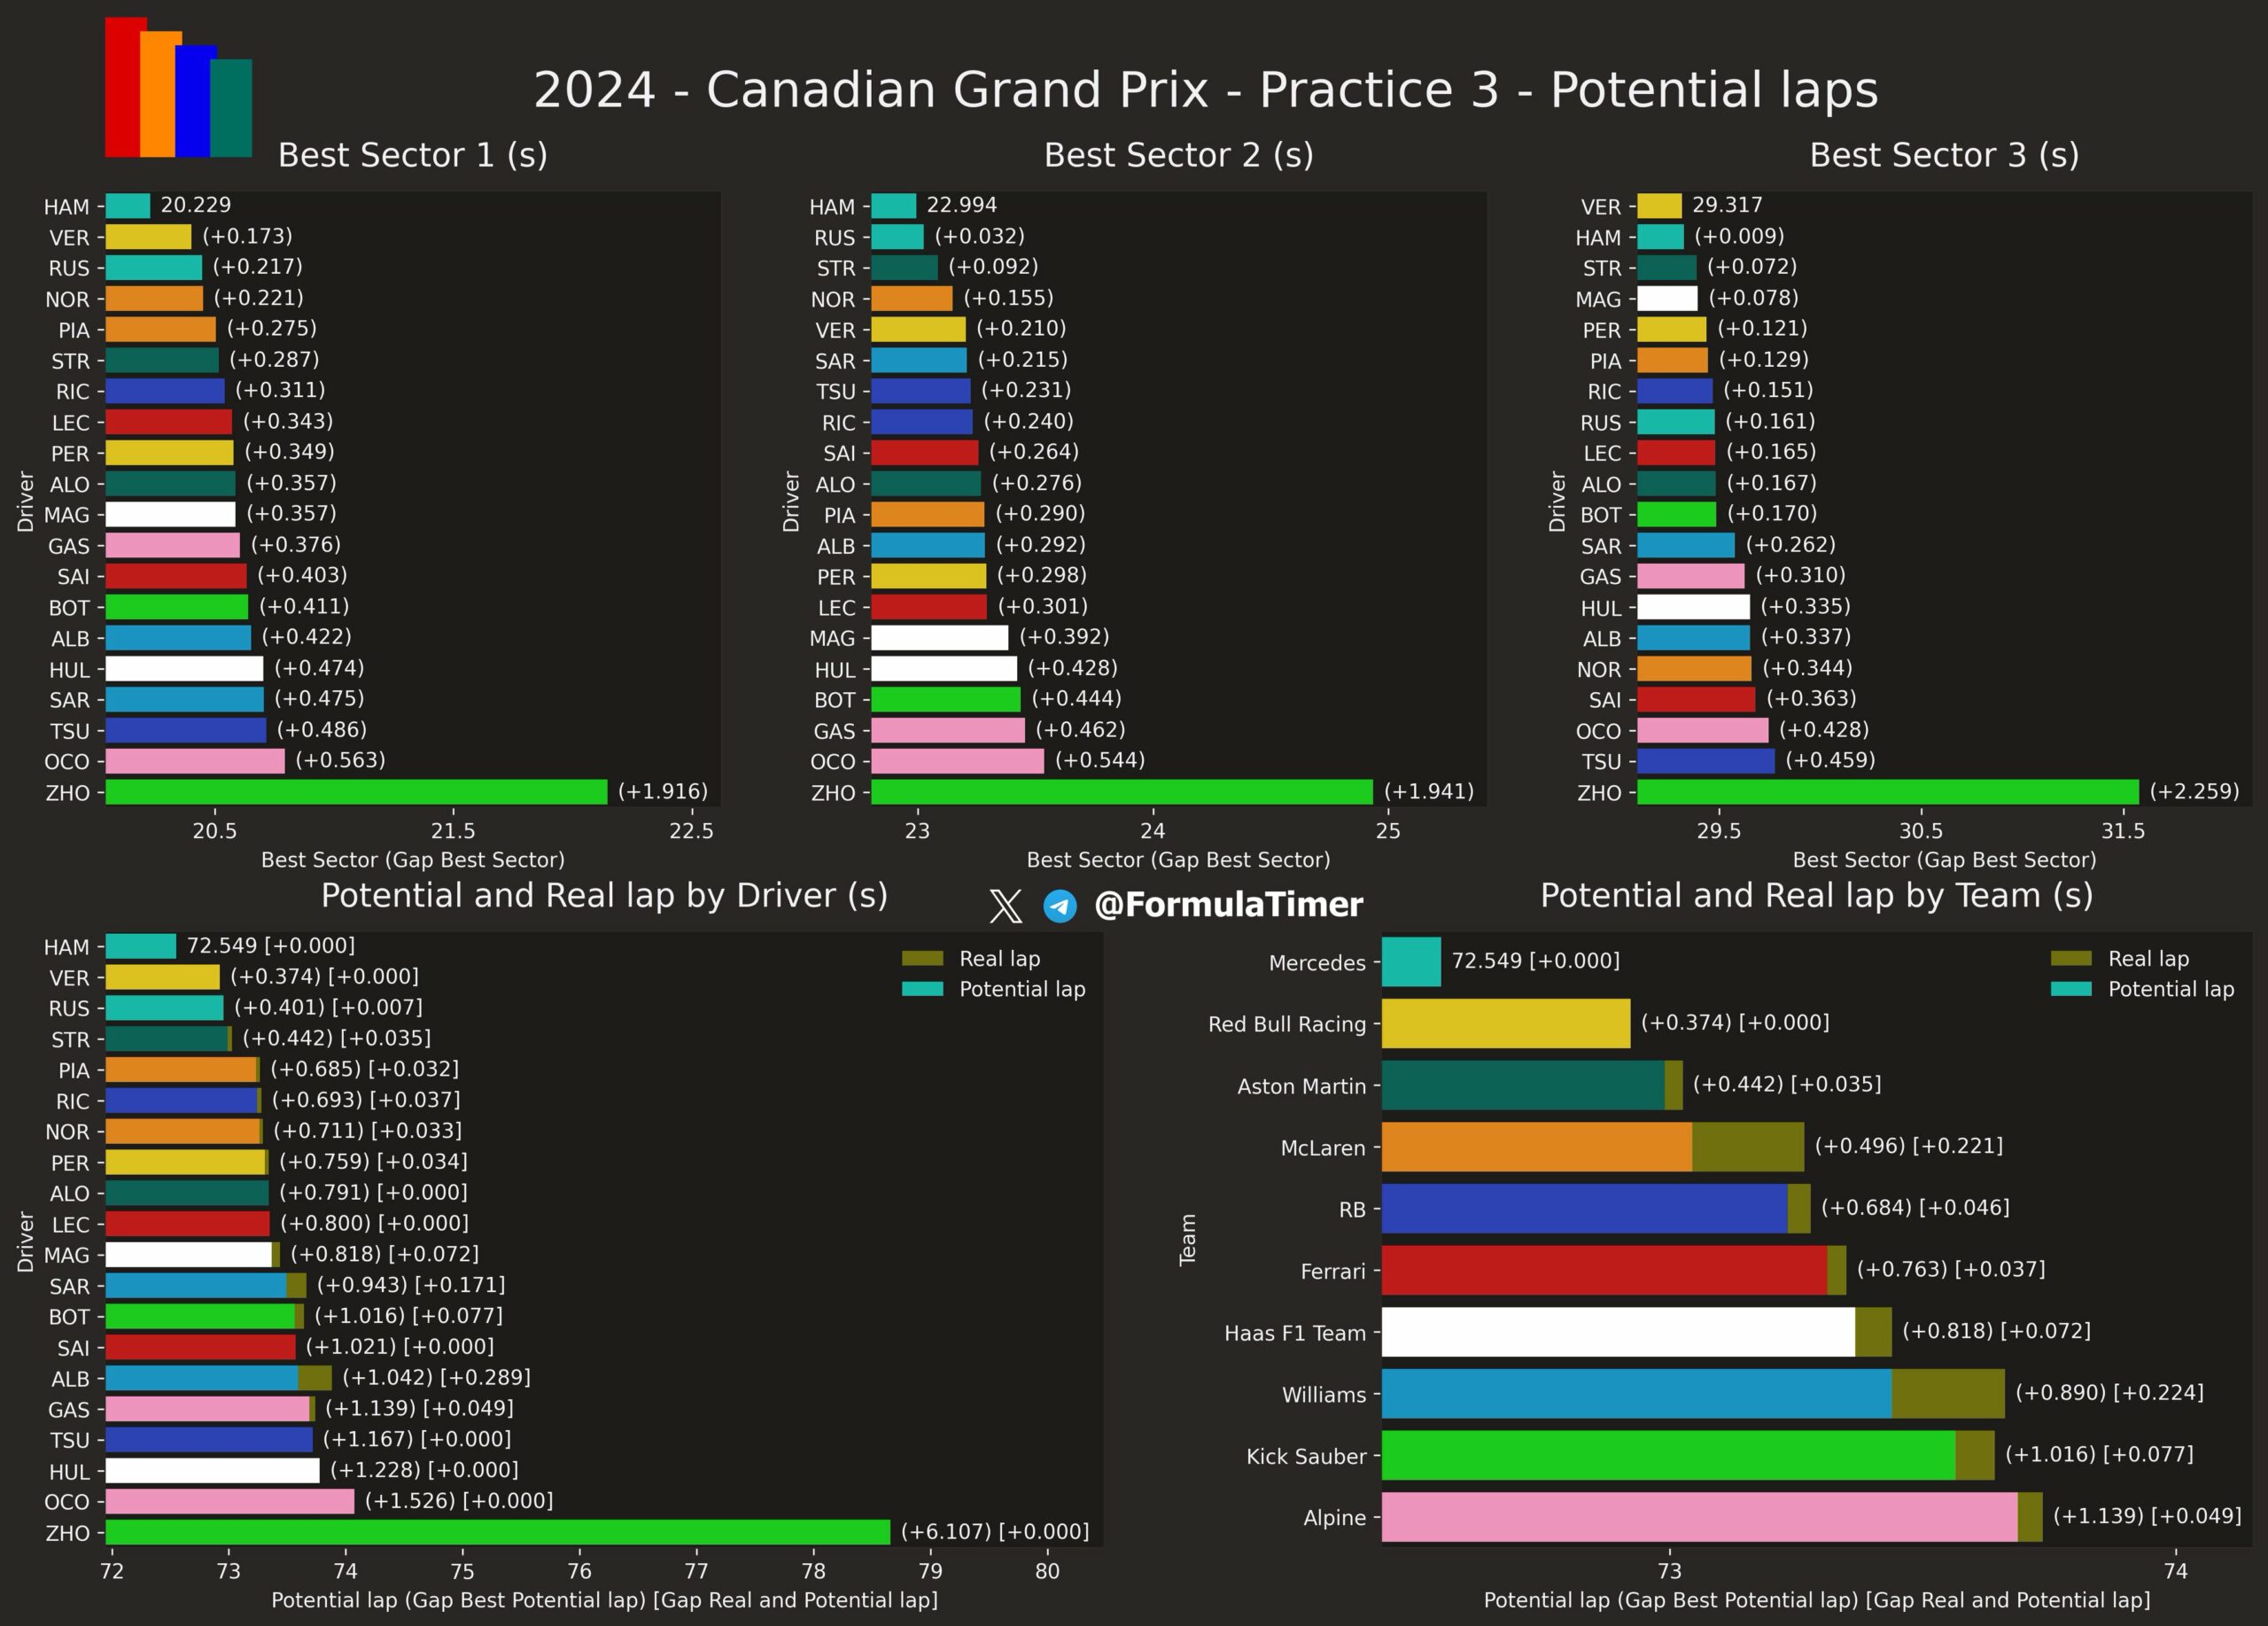Click Real lap legend swatch in Team chart

(2070, 959)
